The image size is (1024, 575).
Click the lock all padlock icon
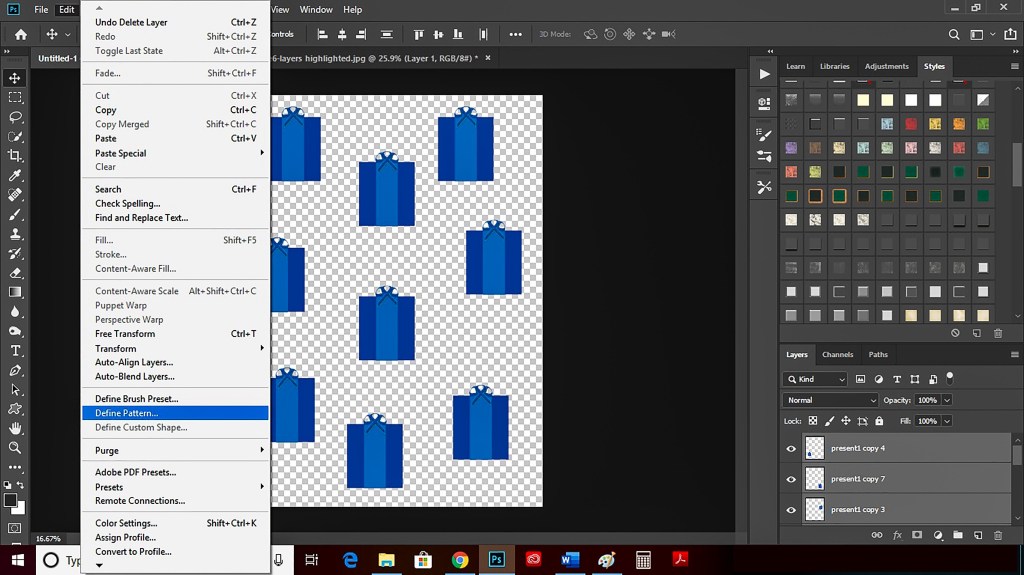879,421
